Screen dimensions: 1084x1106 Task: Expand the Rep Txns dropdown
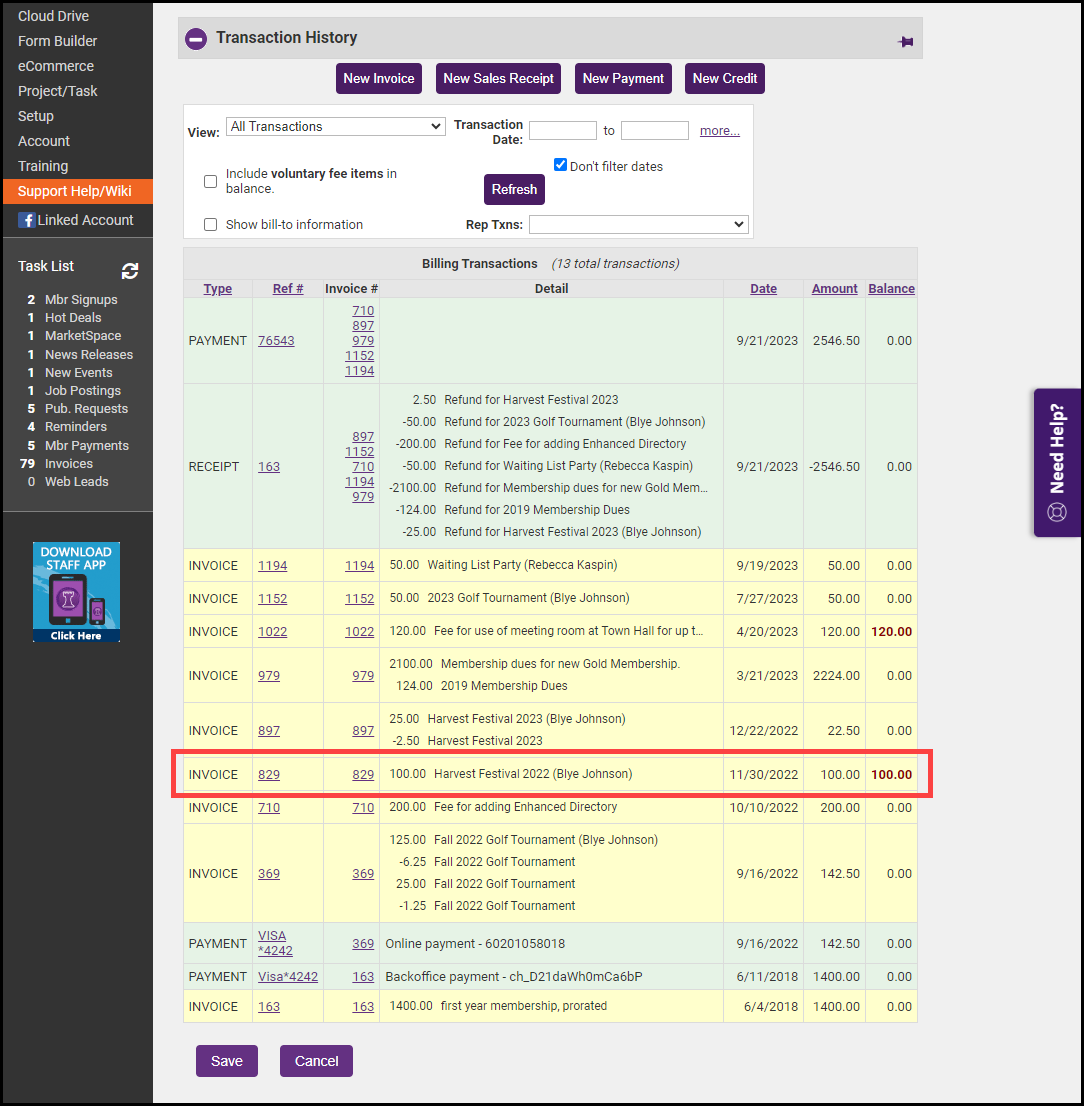pyautogui.click(x=638, y=225)
